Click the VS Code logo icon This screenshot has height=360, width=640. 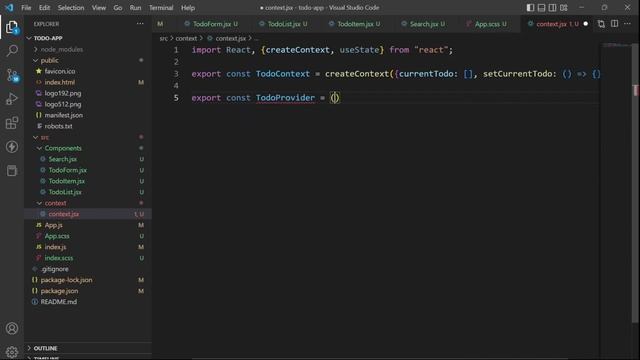9,7
